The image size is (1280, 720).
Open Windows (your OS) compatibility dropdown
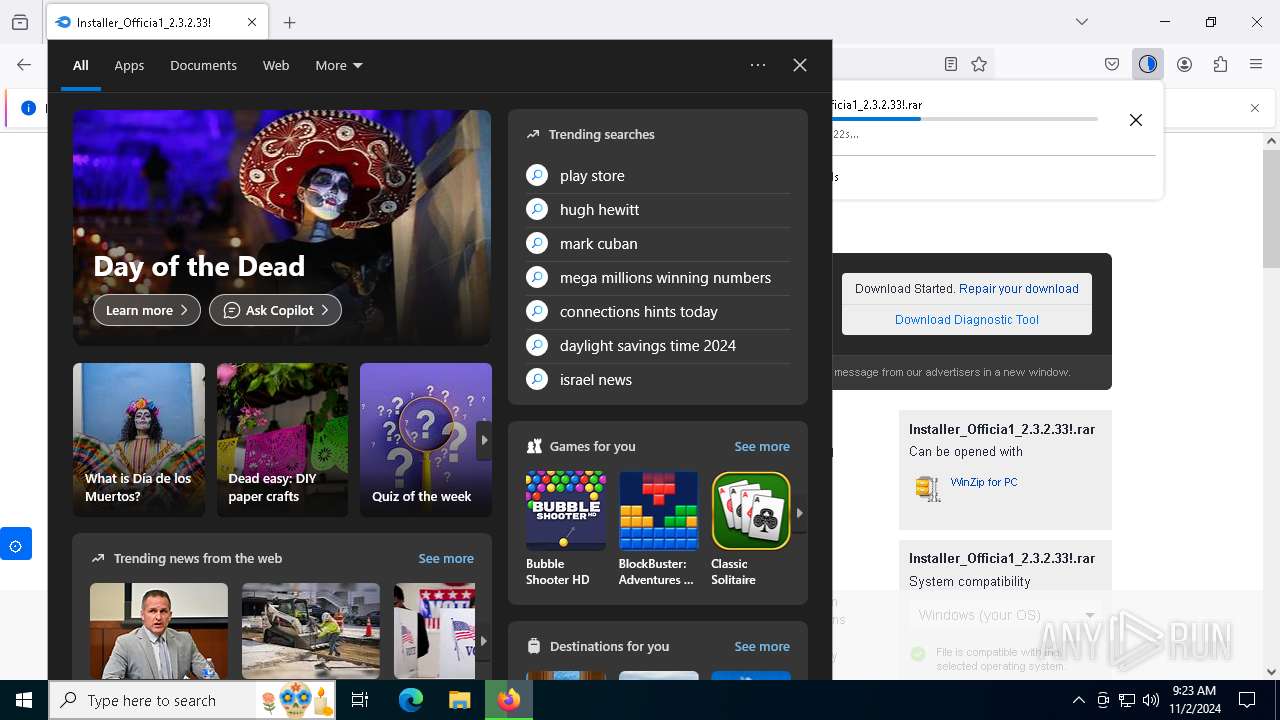[1005, 615]
